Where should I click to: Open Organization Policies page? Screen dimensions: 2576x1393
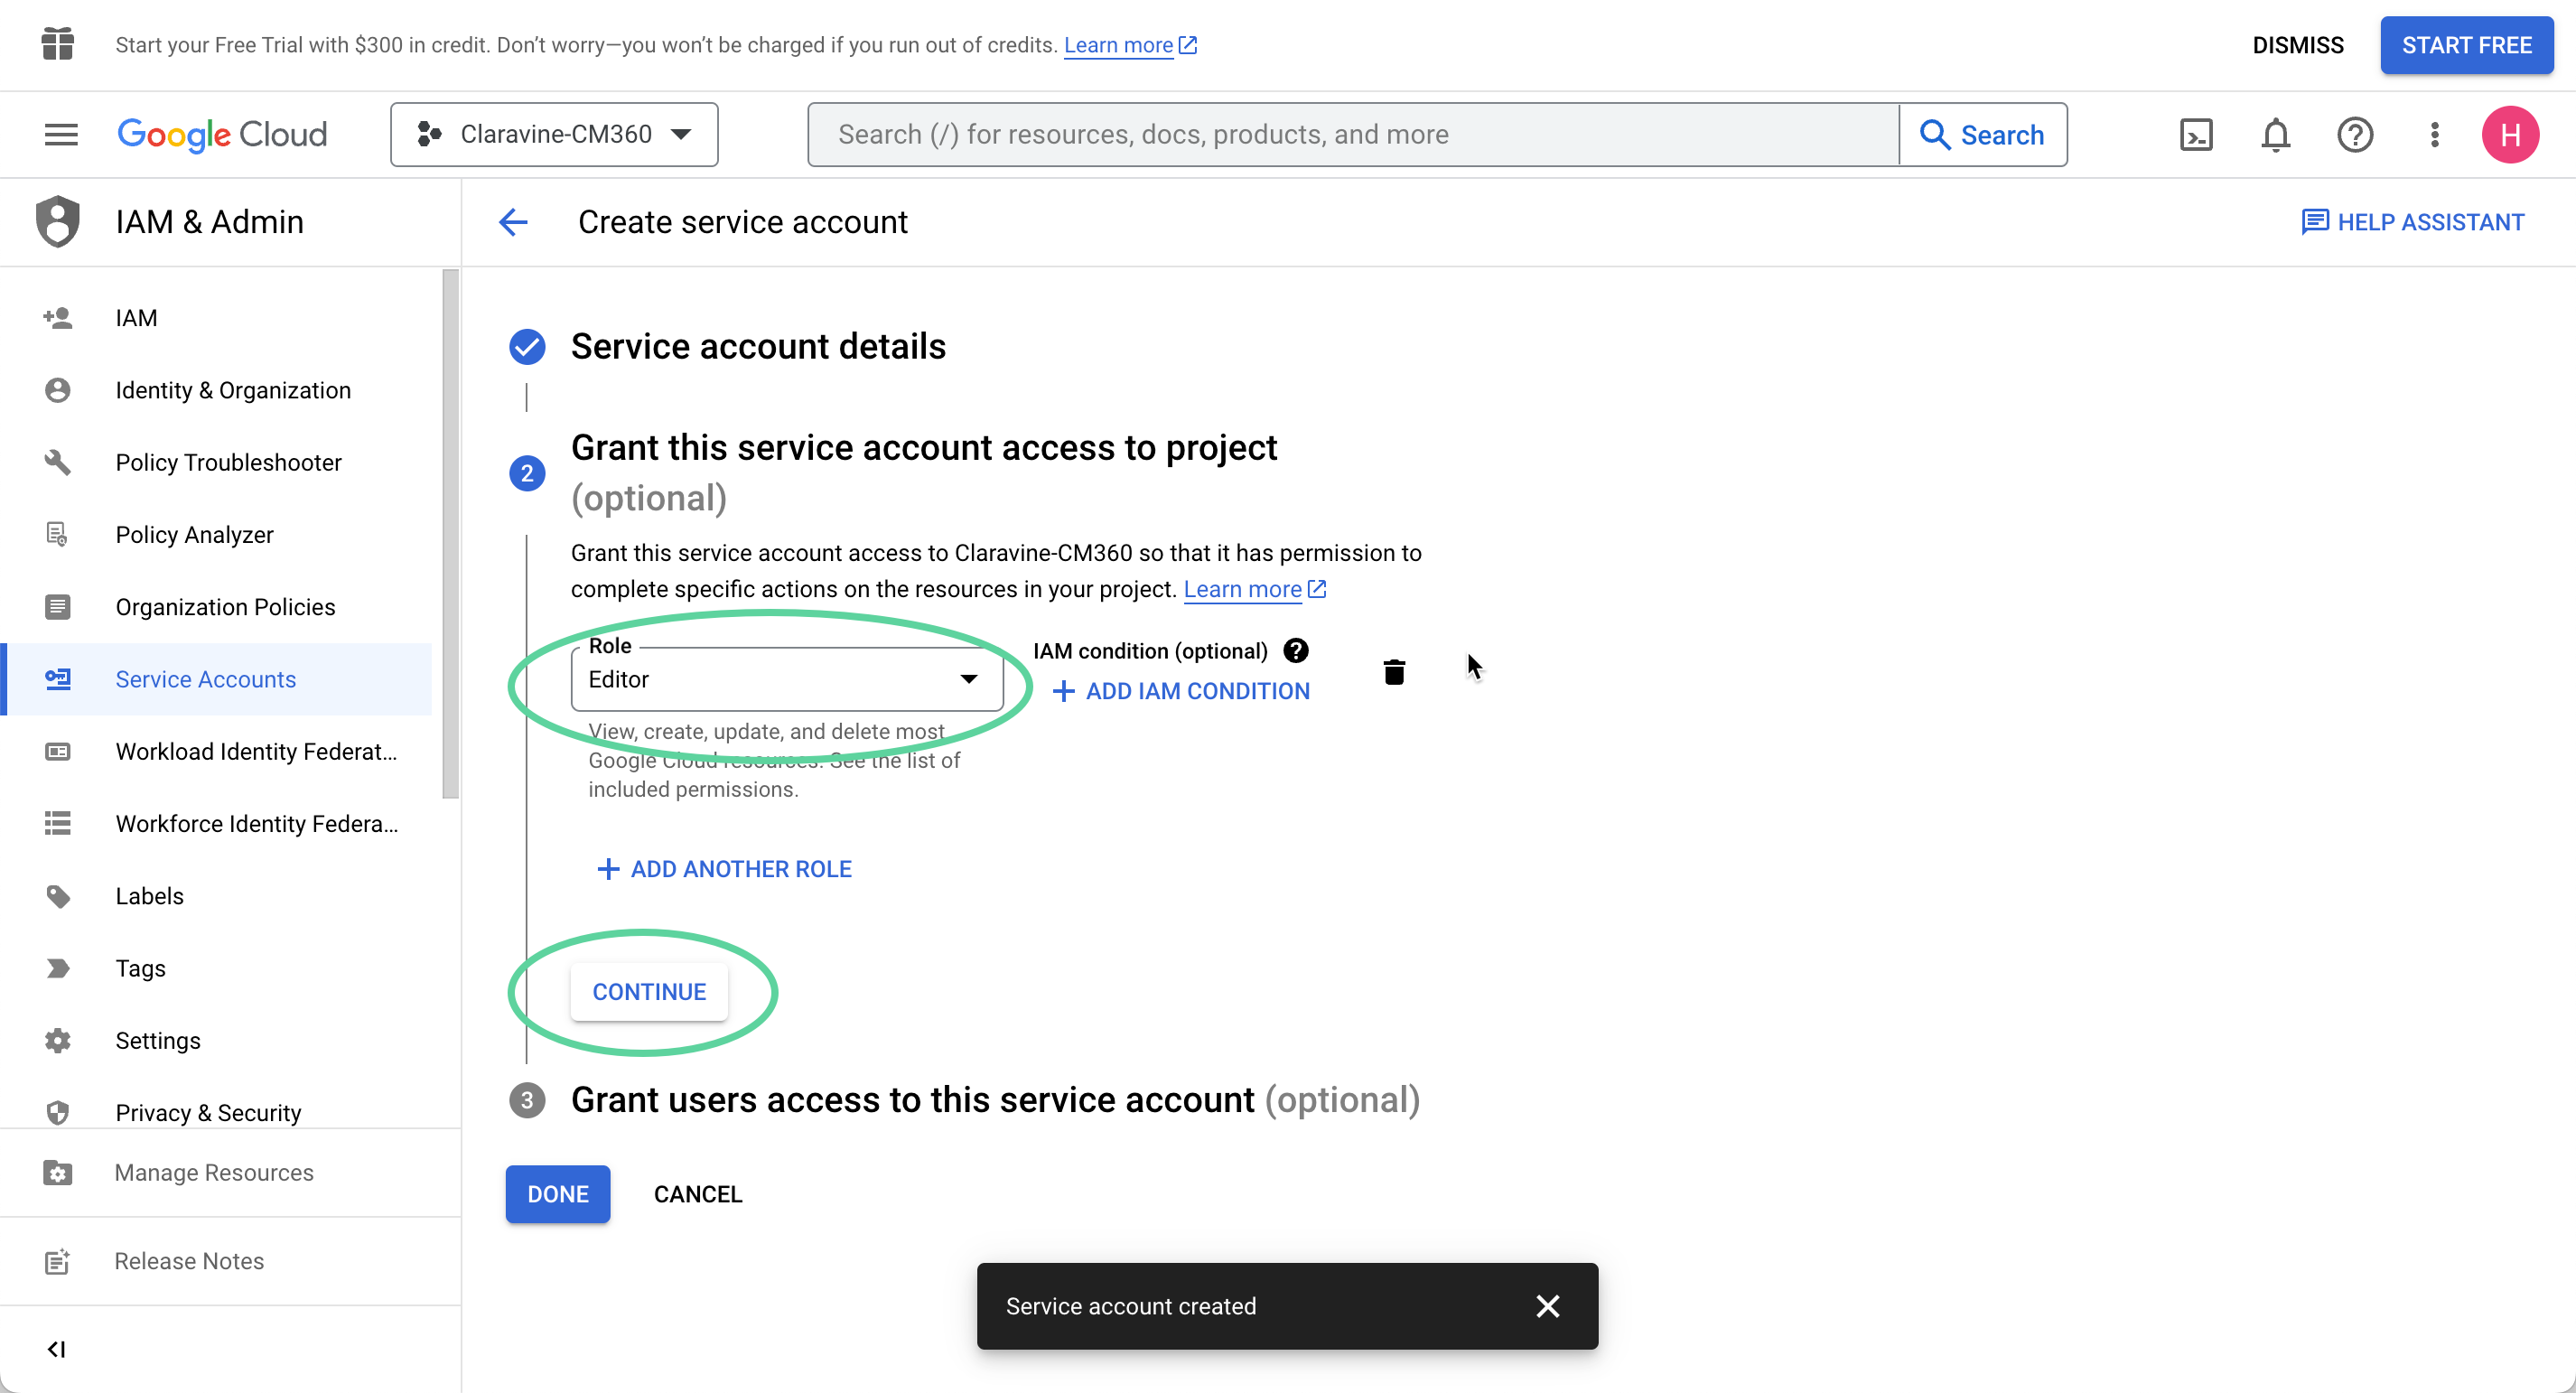click(218, 607)
